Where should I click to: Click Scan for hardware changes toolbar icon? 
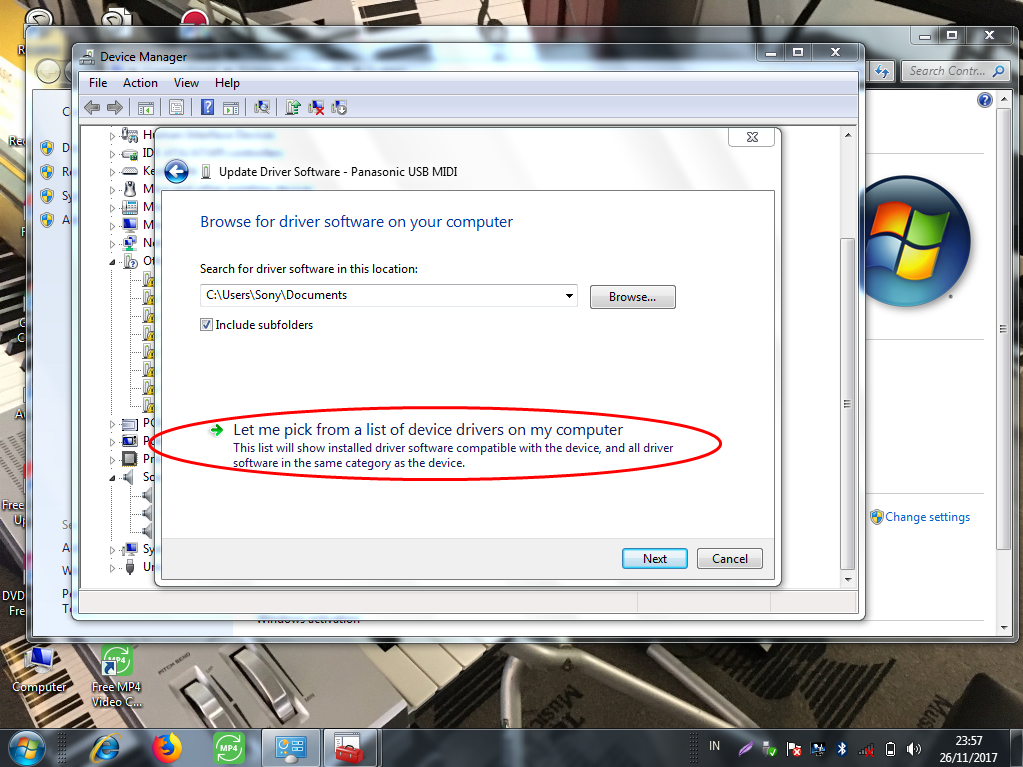pyautogui.click(x=262, y=107)
